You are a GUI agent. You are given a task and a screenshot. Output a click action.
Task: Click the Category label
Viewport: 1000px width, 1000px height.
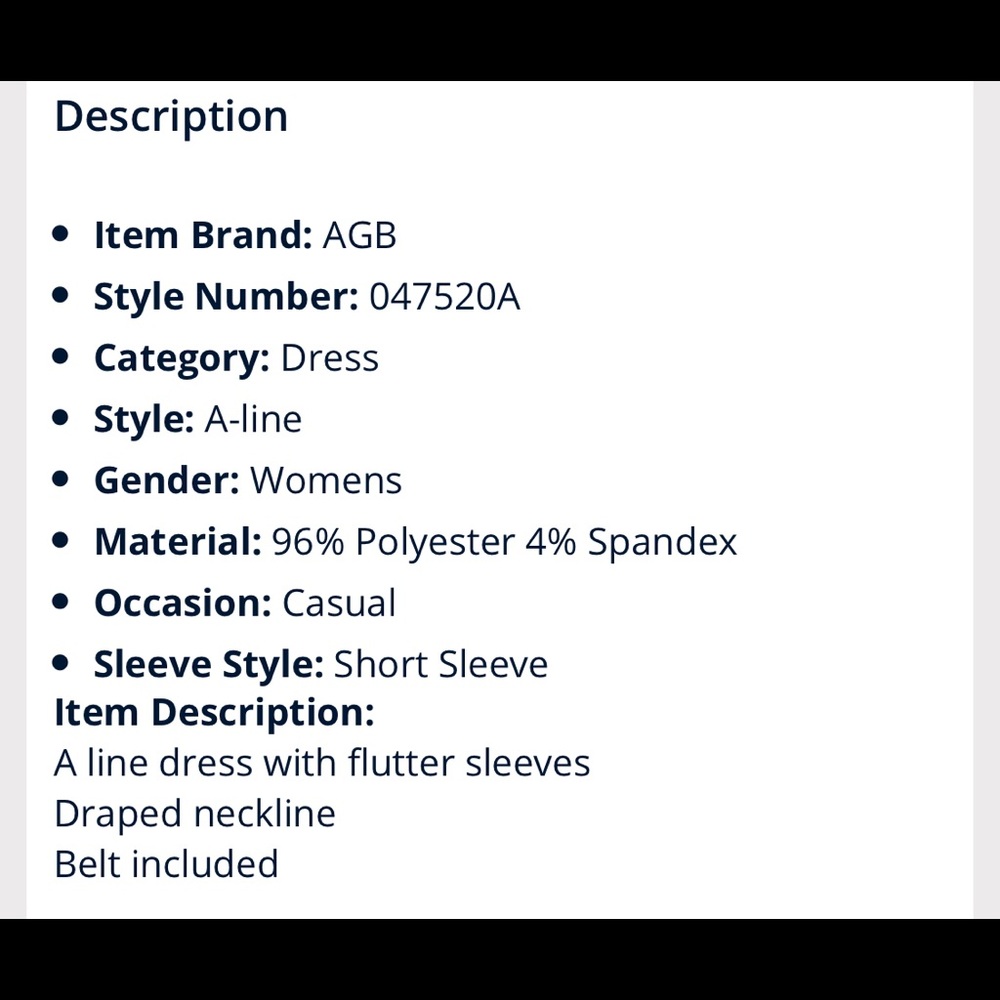click(x=182, y=358)
